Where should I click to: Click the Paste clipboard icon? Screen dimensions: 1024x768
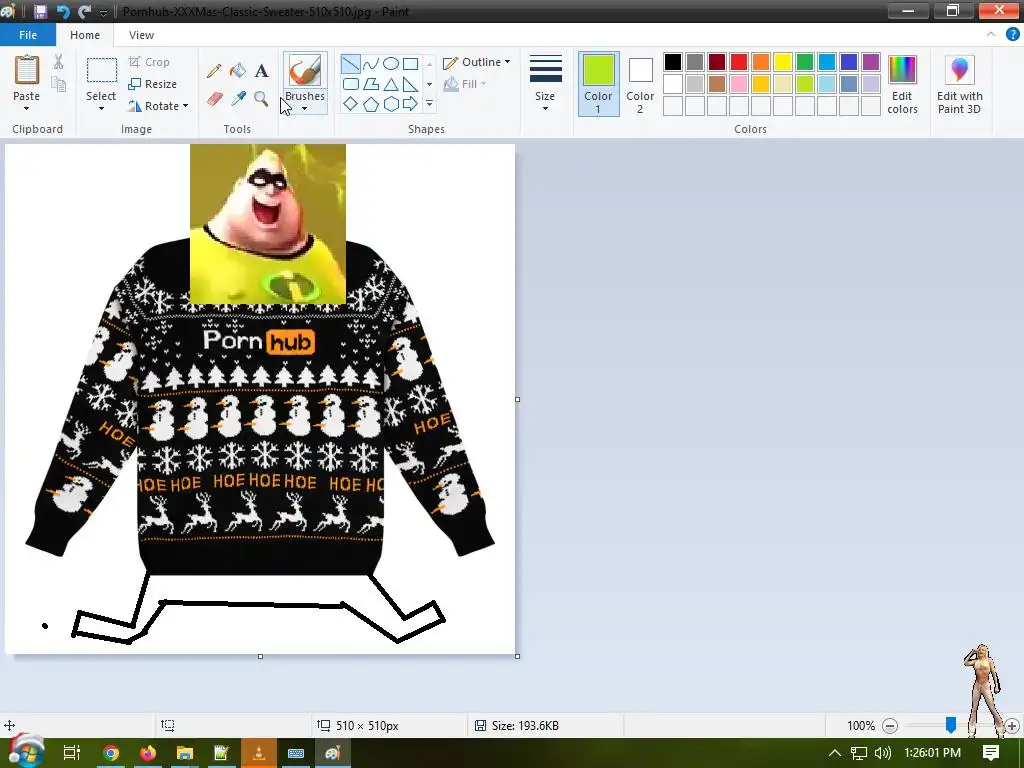click(27, 69)
